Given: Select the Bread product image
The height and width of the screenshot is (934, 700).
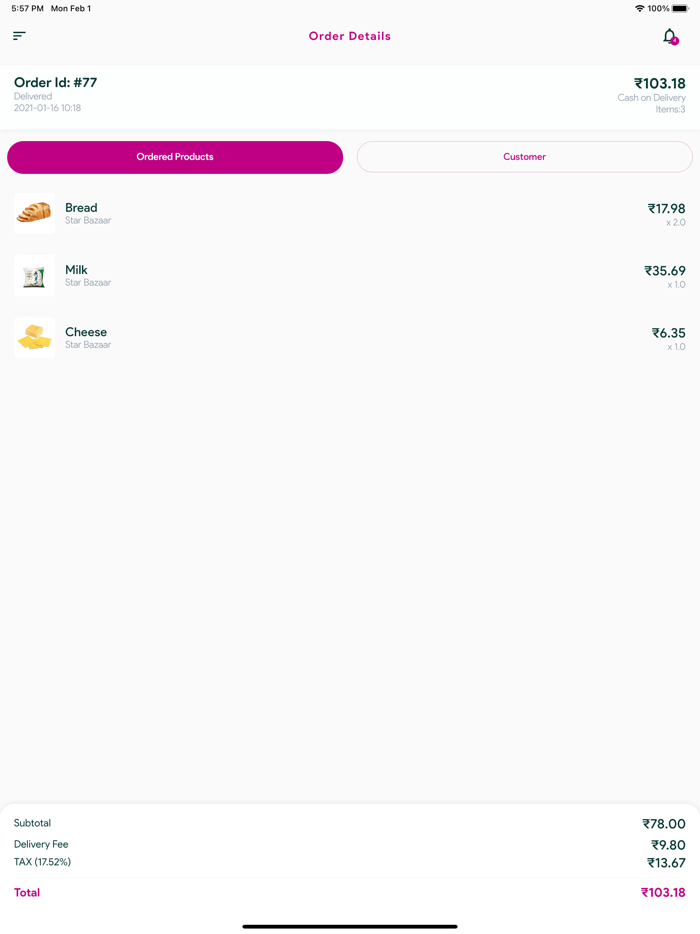Looking at the screenshot, I should 34,213.
